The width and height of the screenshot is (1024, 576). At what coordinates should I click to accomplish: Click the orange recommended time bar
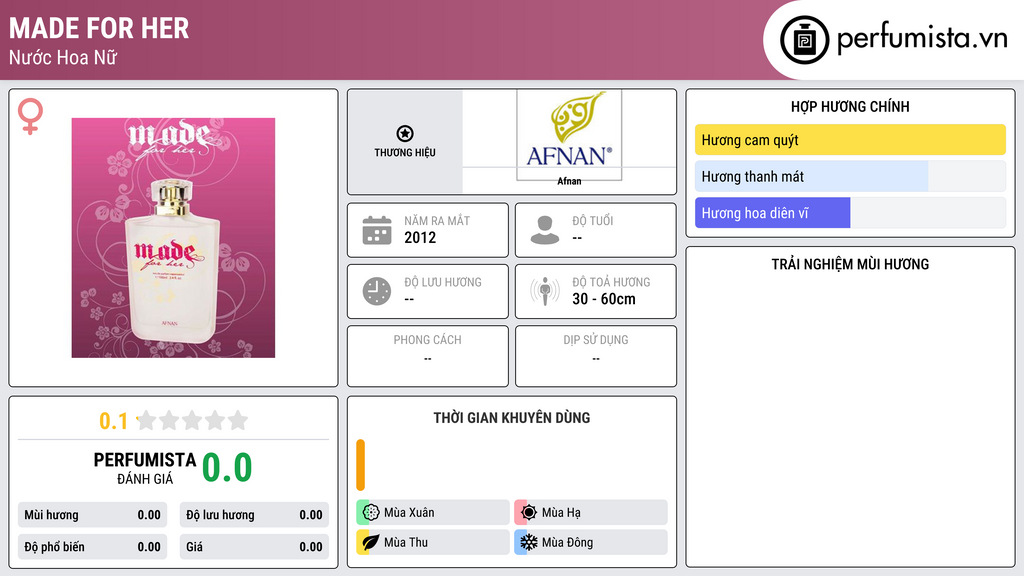(361, 465)
